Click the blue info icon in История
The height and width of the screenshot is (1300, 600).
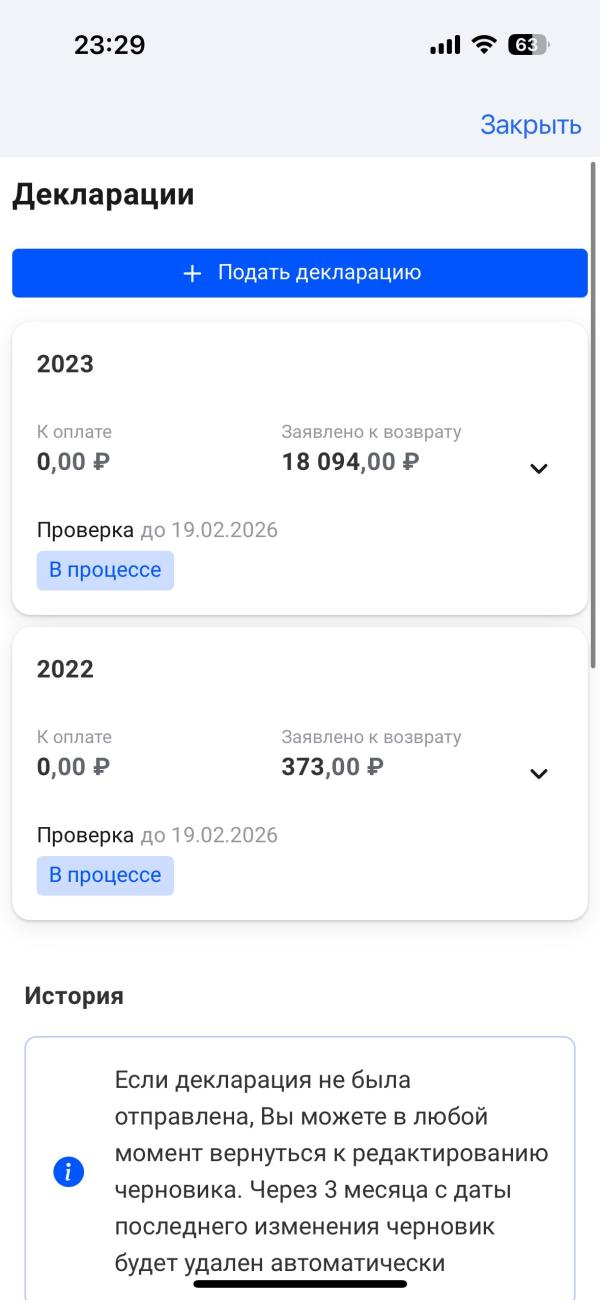(69, 1173)
